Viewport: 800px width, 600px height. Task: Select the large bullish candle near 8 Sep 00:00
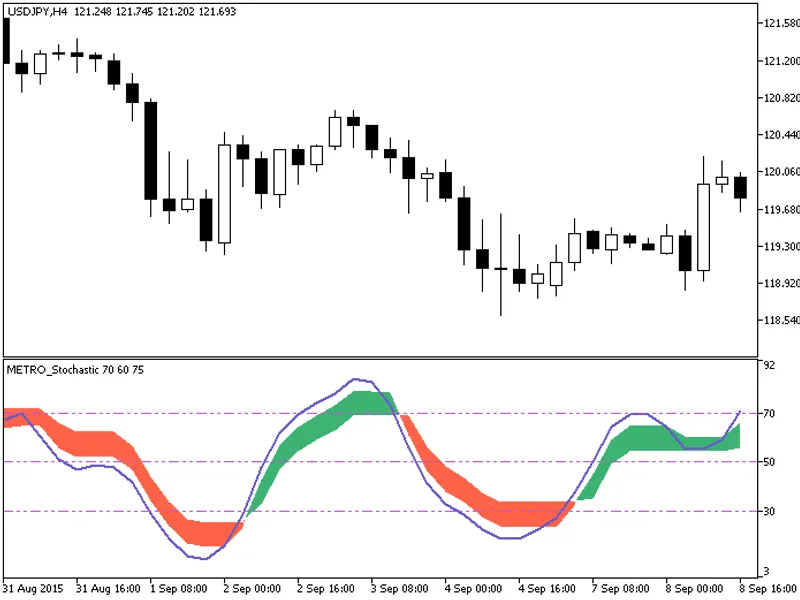704,227
